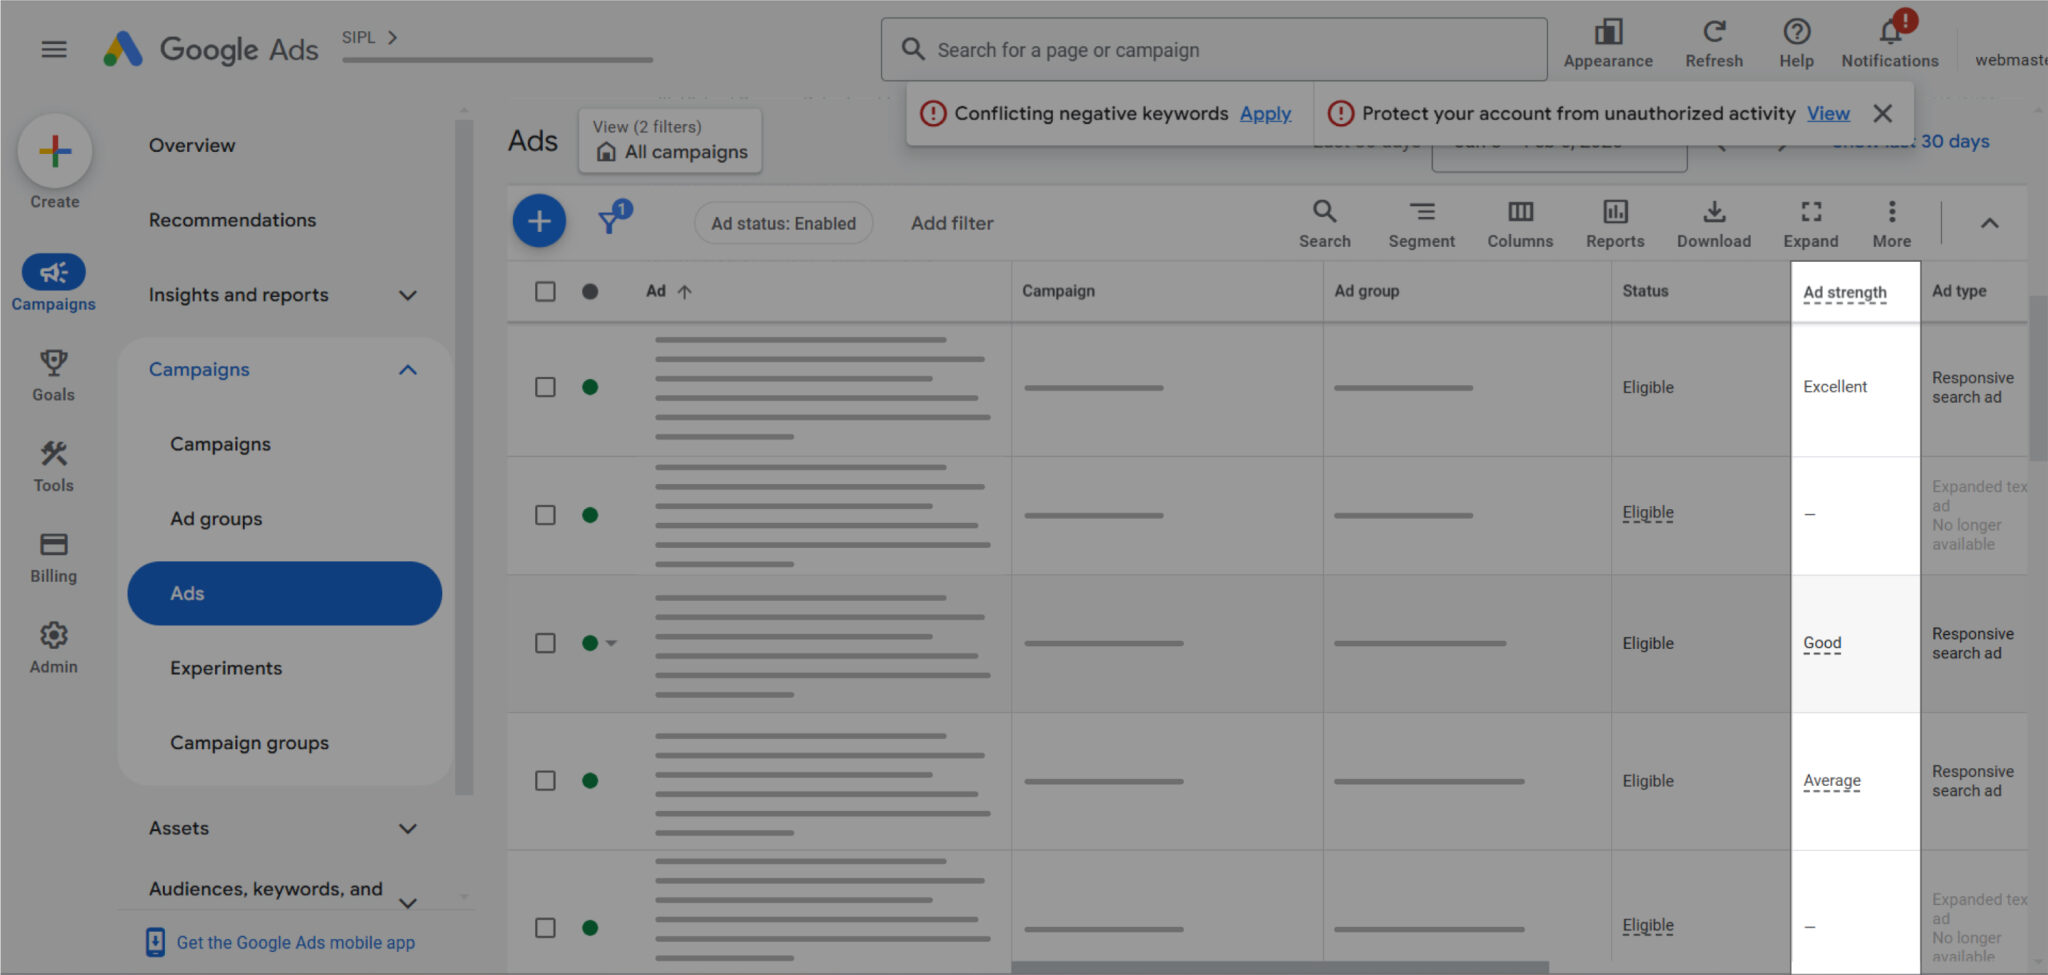Open Billing in the side rail

click(x=54, y=557)
